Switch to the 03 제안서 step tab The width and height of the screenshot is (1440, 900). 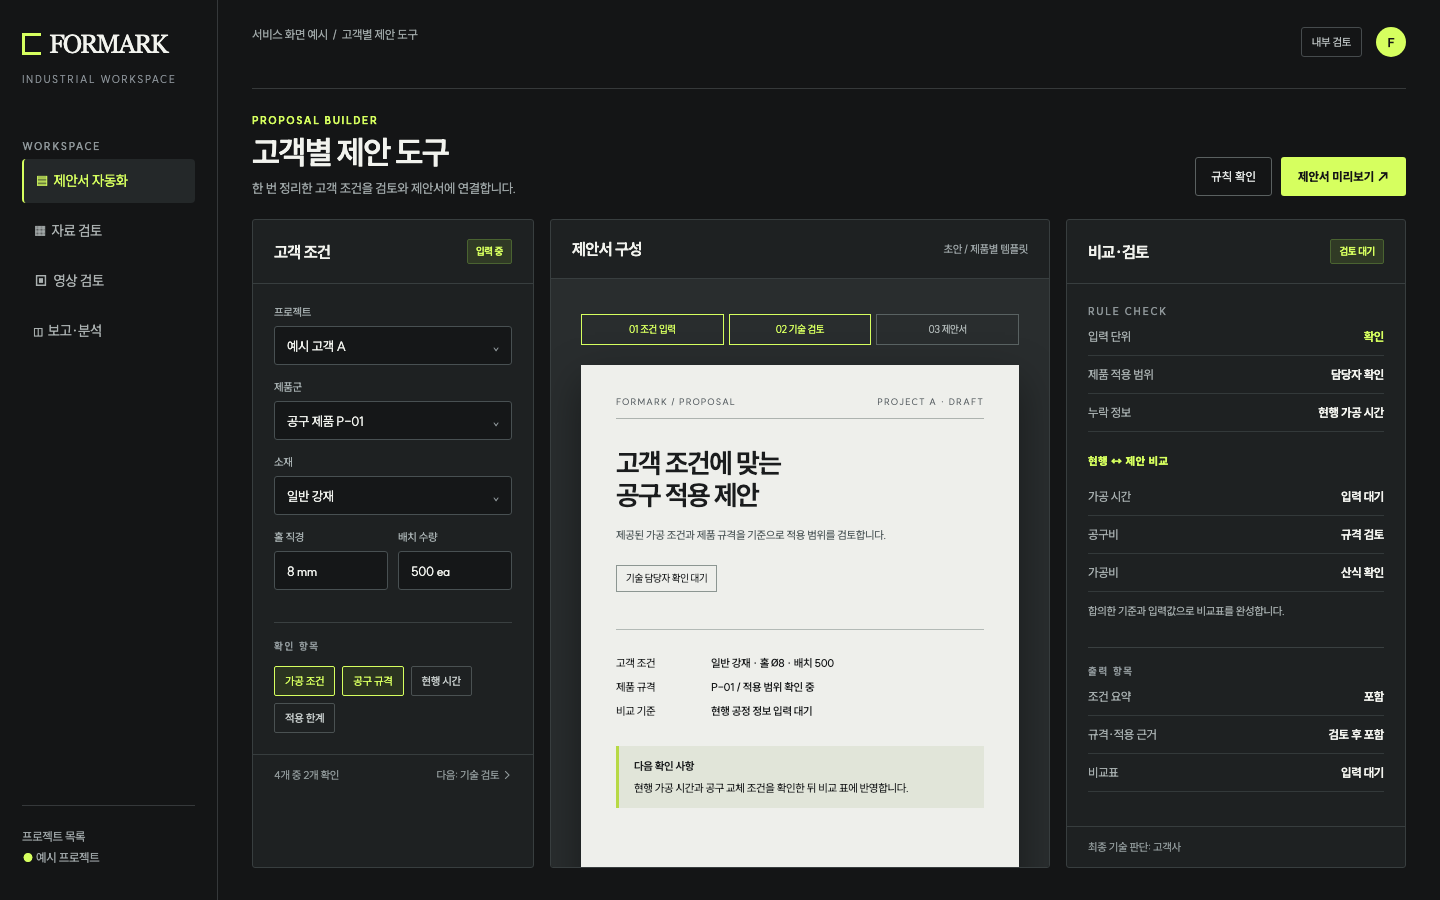pyautogui.click(x=947, y=329)
